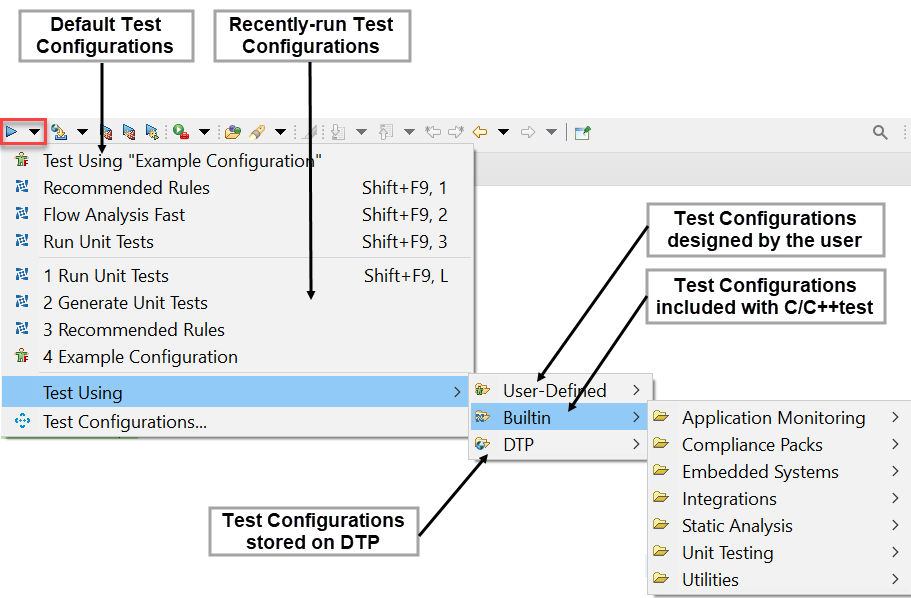
Task: Open dropdown beside flashlight search icon
Action: click(281, 133)
